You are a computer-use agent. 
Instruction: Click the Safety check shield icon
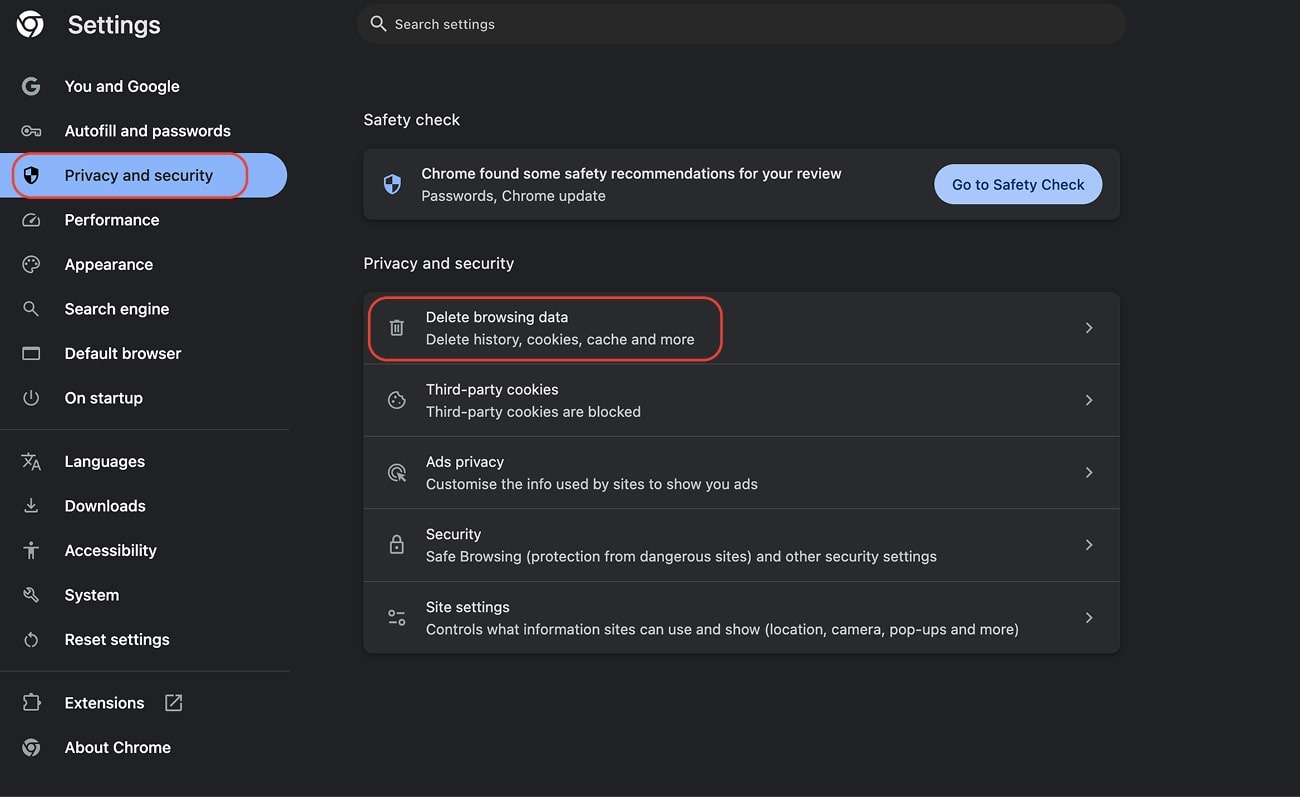coord(391,184)
